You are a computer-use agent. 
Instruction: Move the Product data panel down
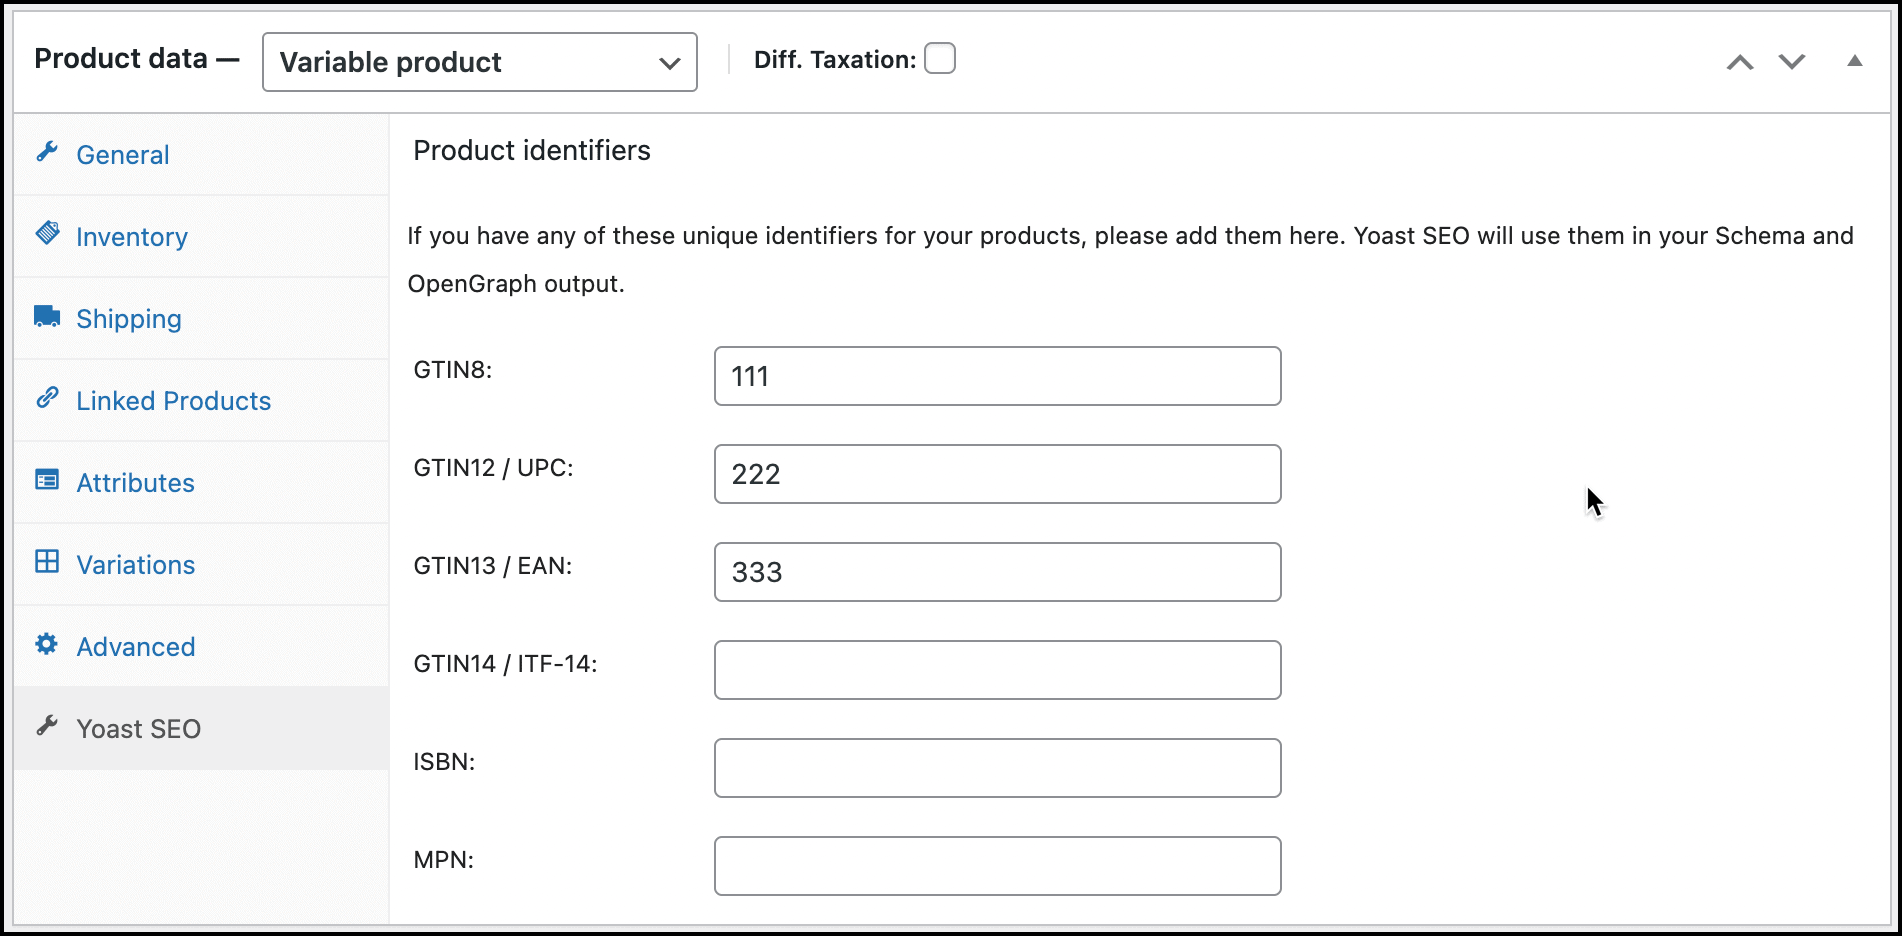[1790, 60]
